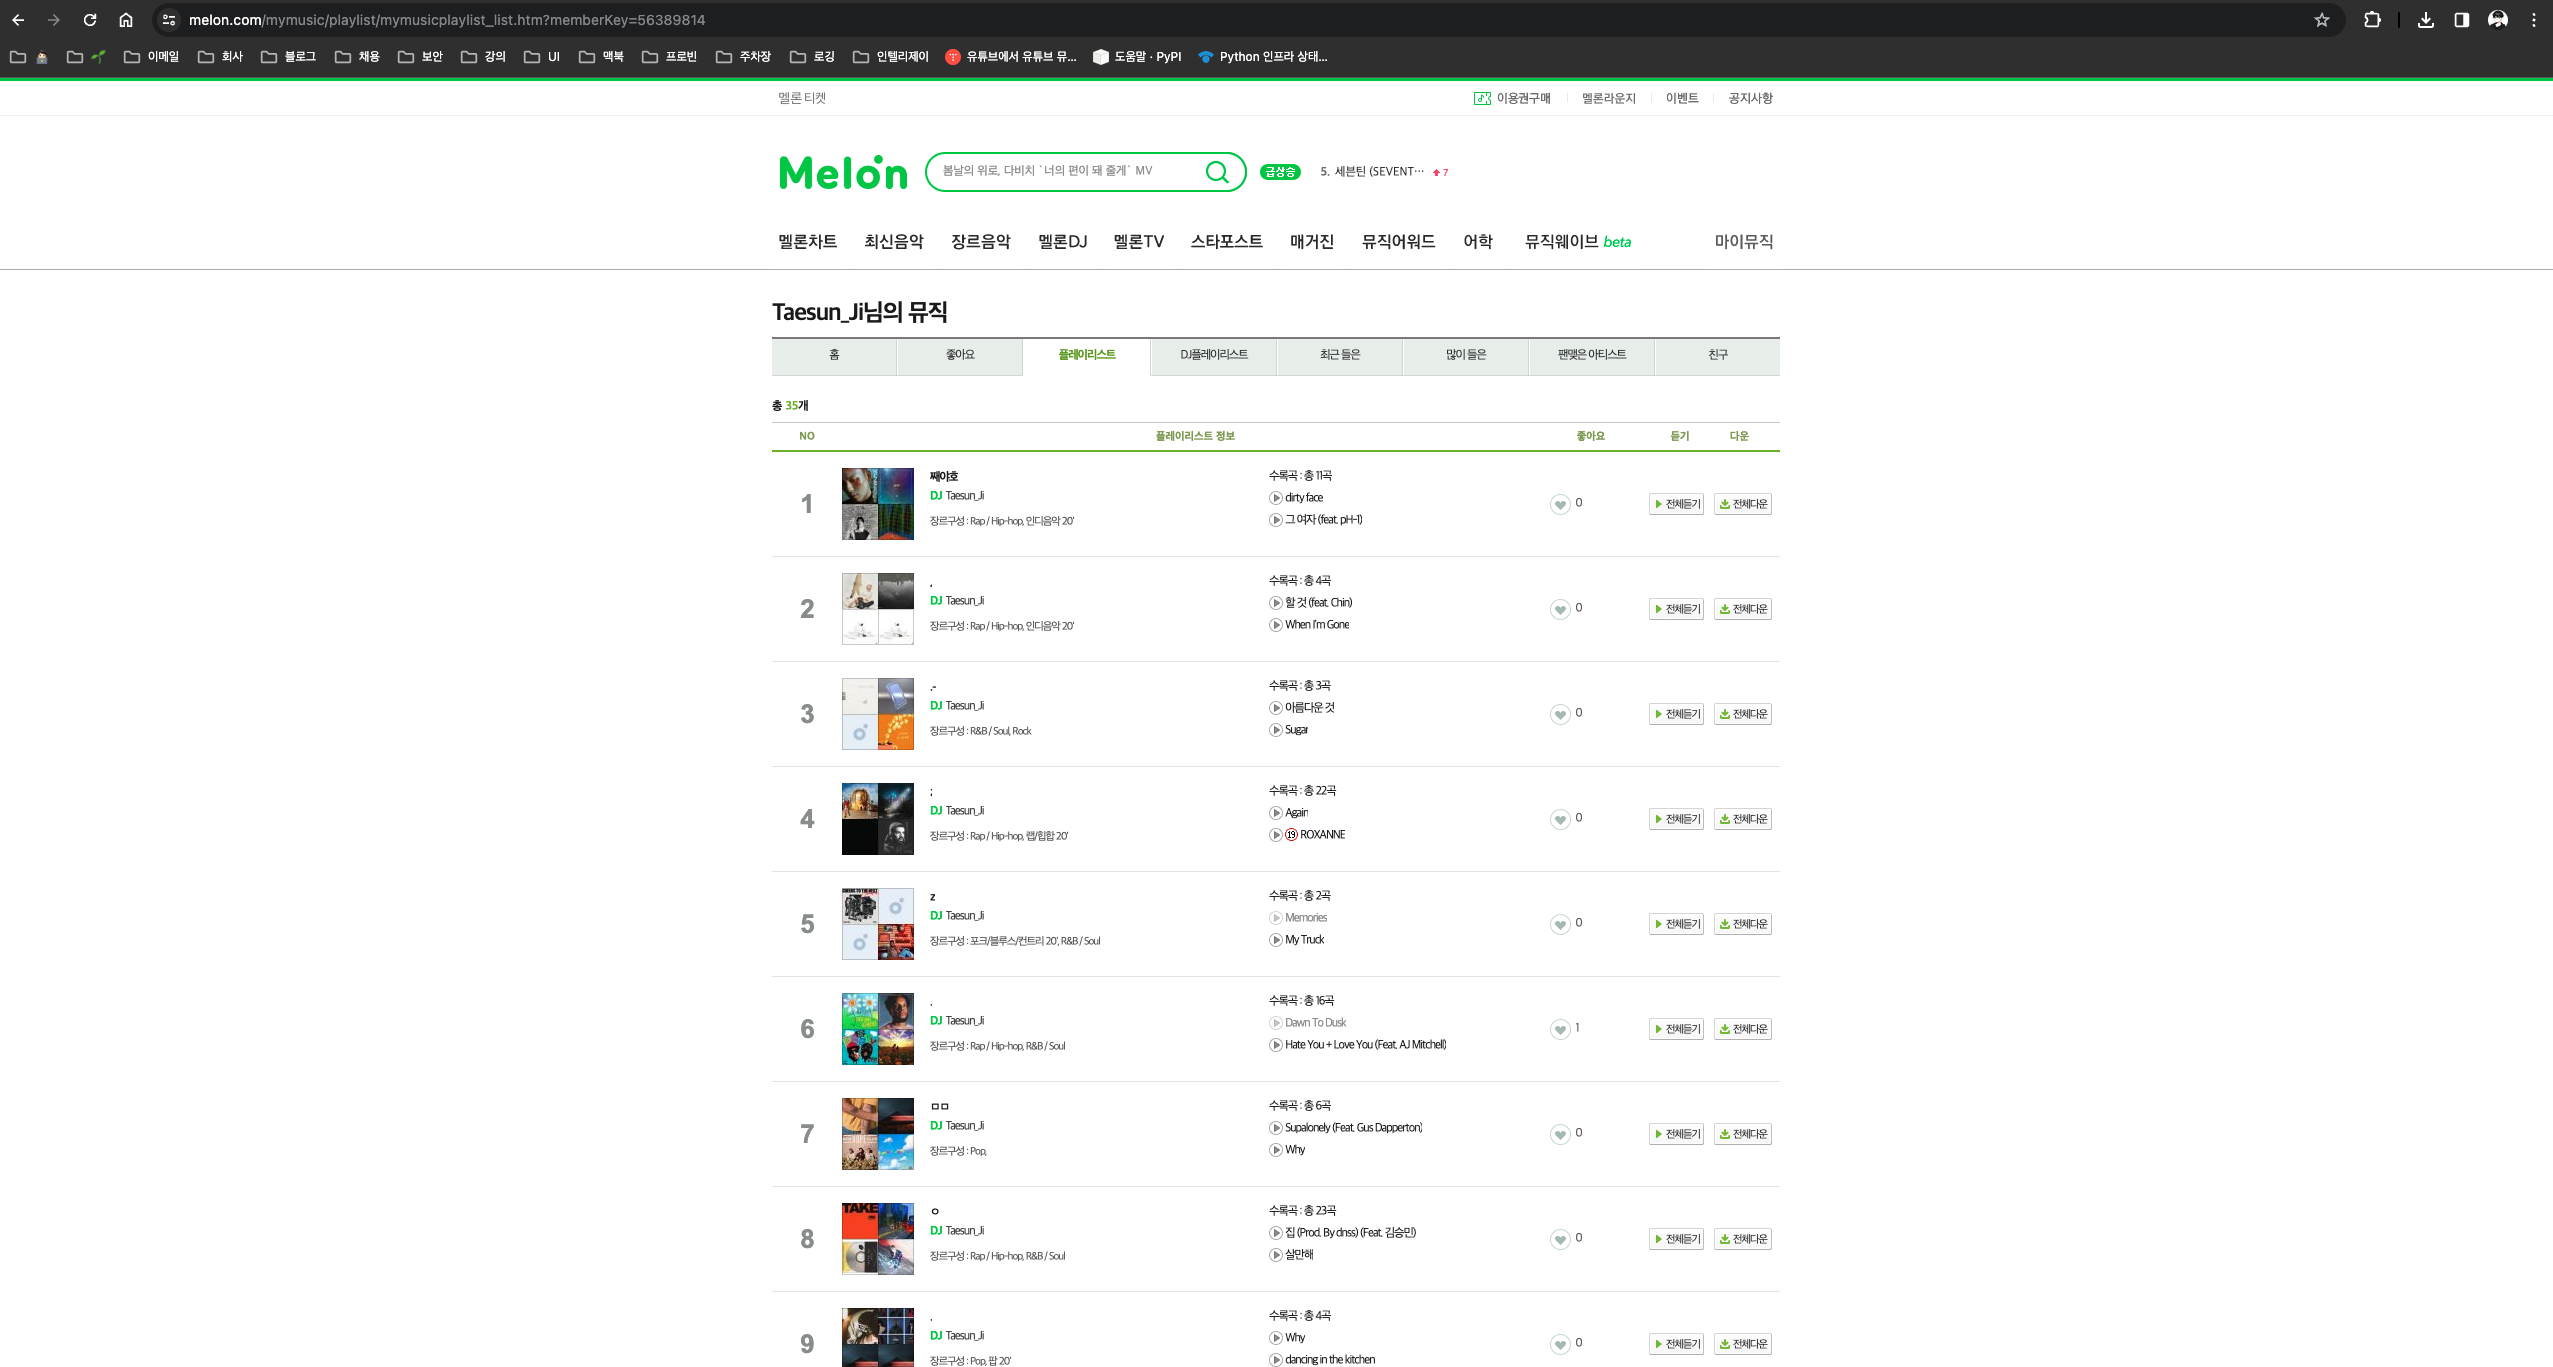Click the browser reload icon
Screen dimensions: 2553x1367
pos(90,20)
